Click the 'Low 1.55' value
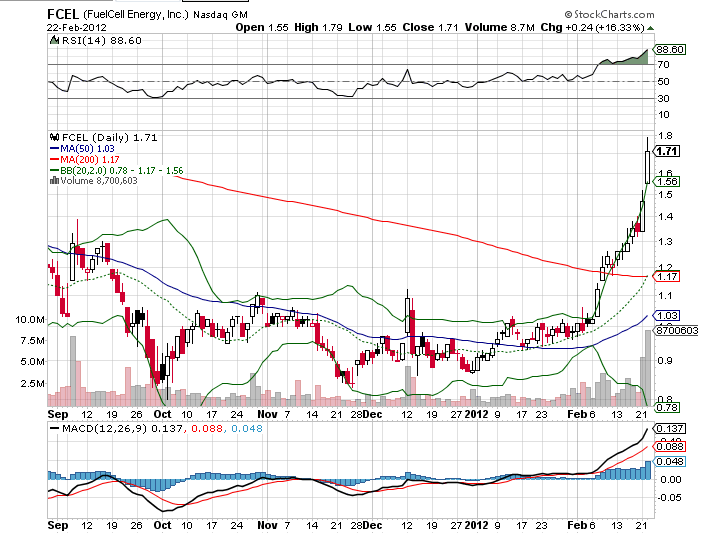Image resolution: width=722 pixels, height=533 pixels. click(372, 28)
